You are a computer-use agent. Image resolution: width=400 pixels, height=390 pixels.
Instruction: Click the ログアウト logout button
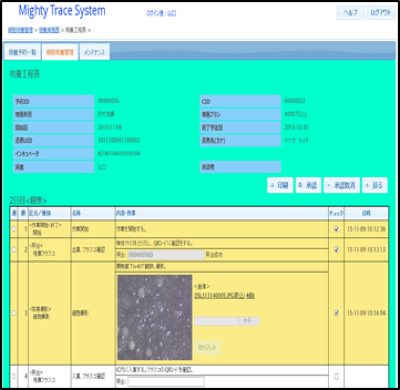[381, 13]
